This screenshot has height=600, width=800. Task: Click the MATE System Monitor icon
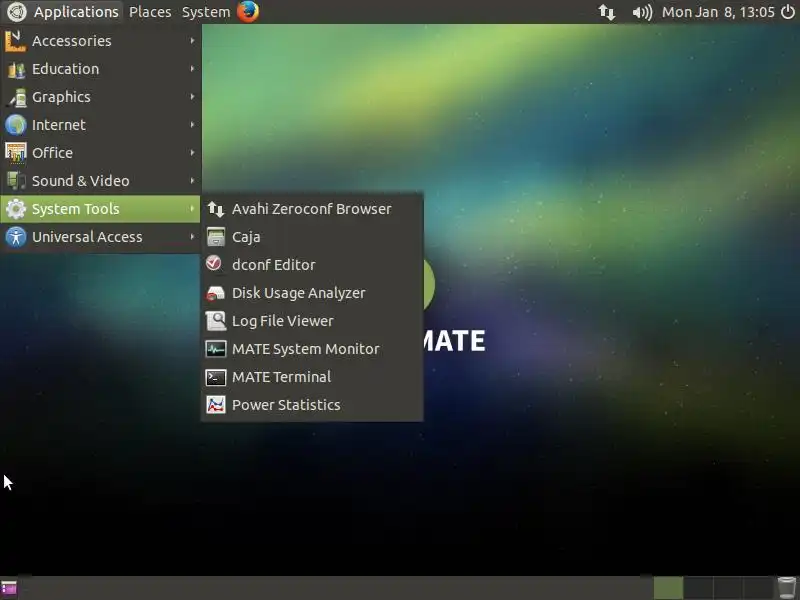click(x=216, y=349)
